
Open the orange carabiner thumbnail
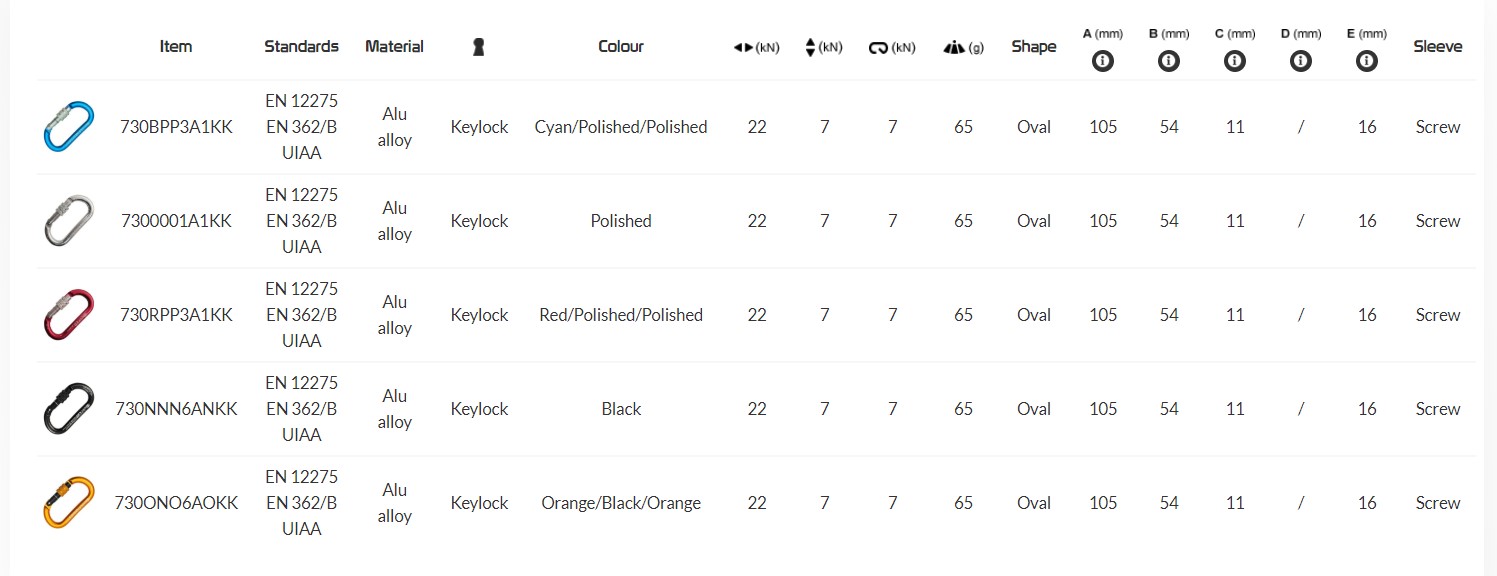pos(69,503)
